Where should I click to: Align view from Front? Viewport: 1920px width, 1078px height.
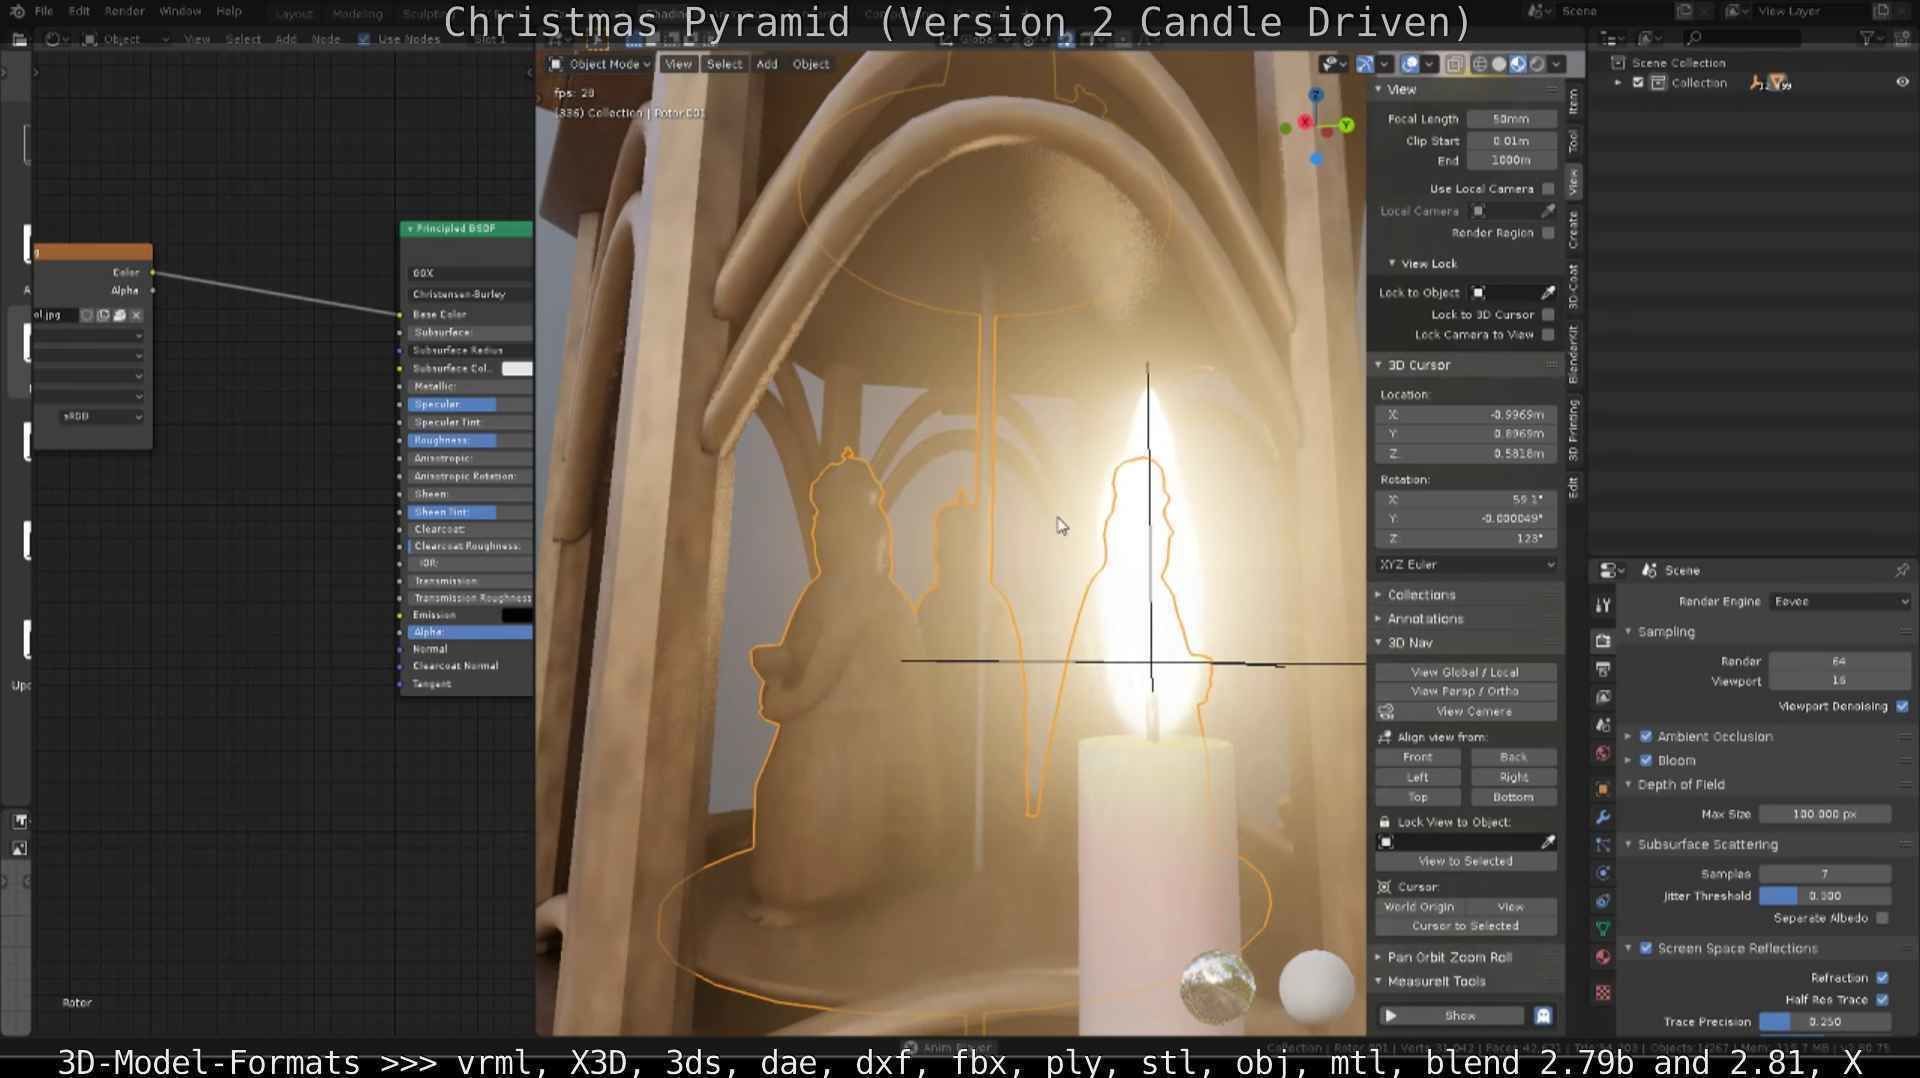click(1418, 757)
